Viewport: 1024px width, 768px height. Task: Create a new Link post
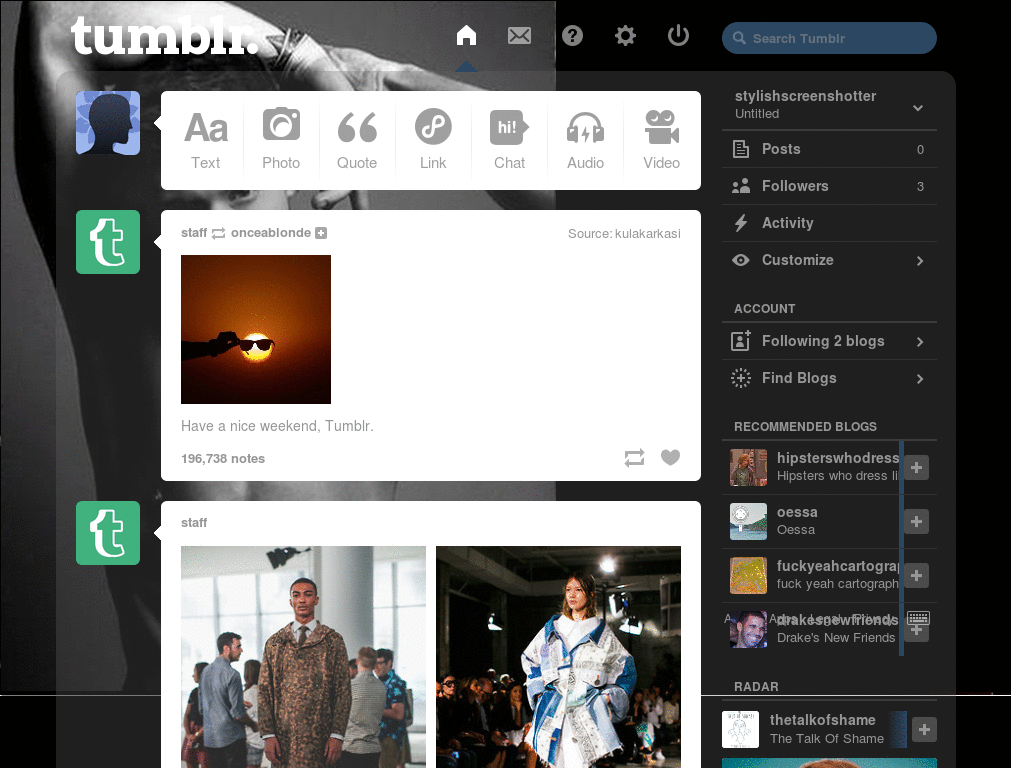pos(433,140)
